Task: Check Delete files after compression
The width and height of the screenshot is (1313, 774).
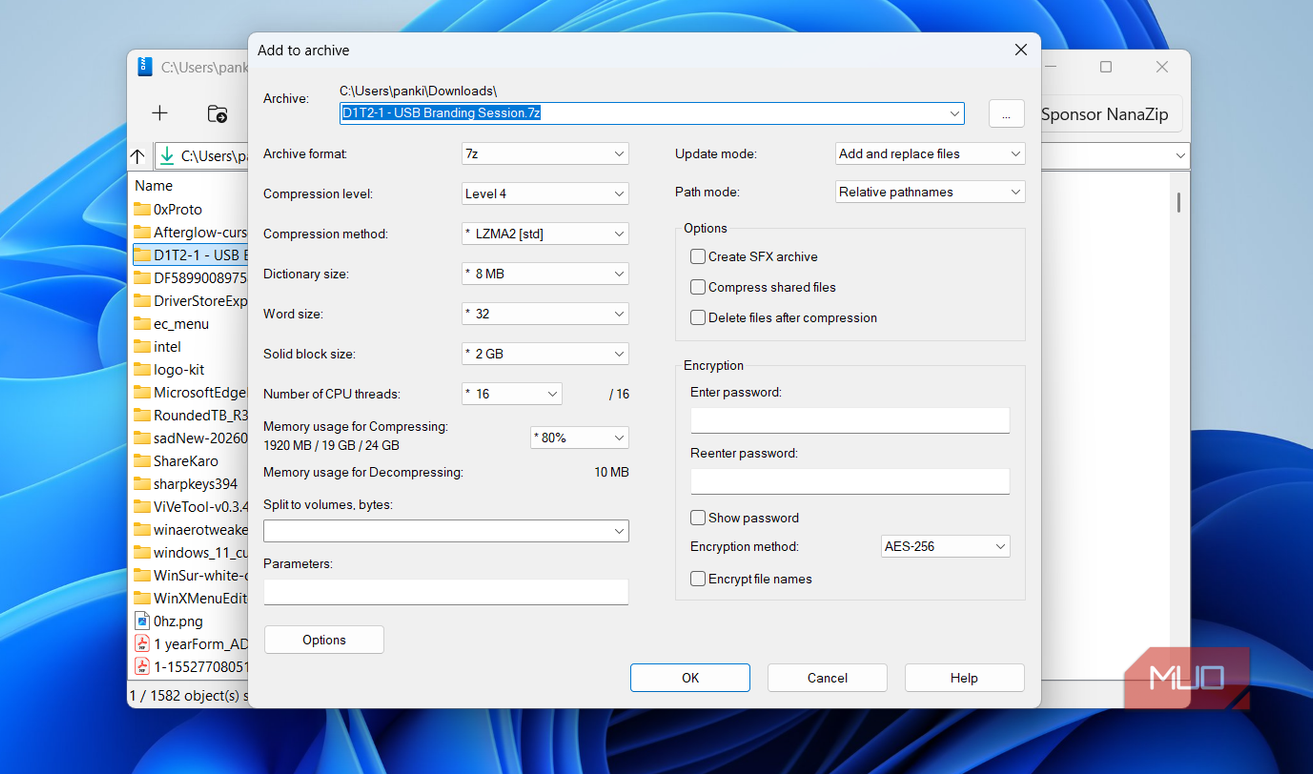Action: [698, 318]
